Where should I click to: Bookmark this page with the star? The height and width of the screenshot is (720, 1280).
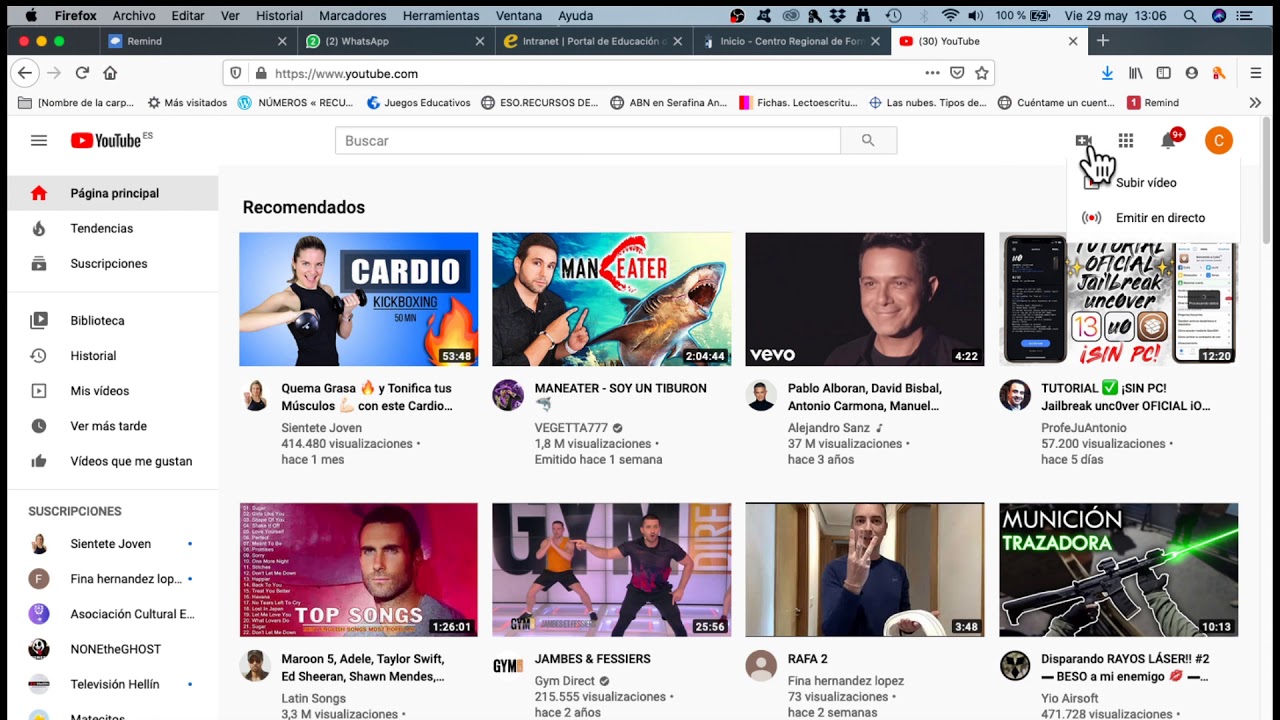(x=982, y=73)
